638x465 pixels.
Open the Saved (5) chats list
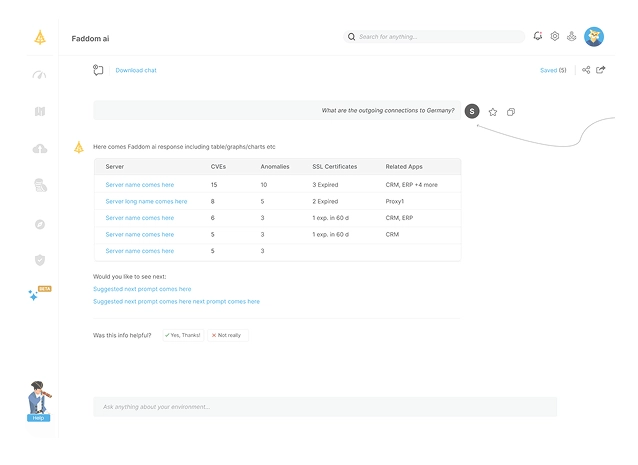tap(552, 70)
